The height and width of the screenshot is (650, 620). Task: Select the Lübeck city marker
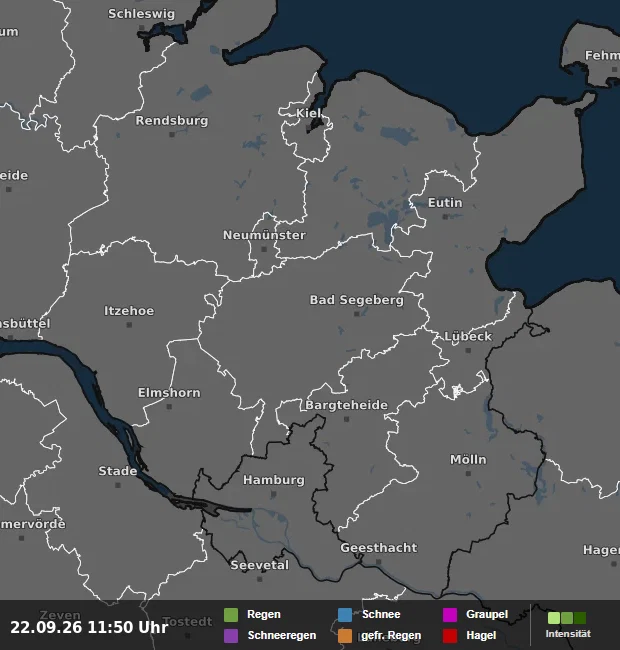point(468,351)
